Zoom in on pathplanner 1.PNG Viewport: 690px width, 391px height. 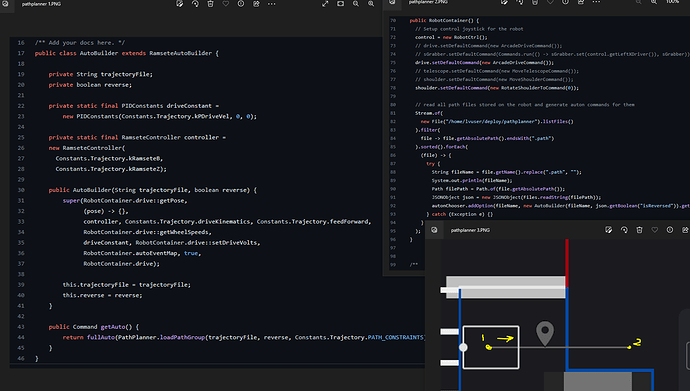[x=371, y=4]
